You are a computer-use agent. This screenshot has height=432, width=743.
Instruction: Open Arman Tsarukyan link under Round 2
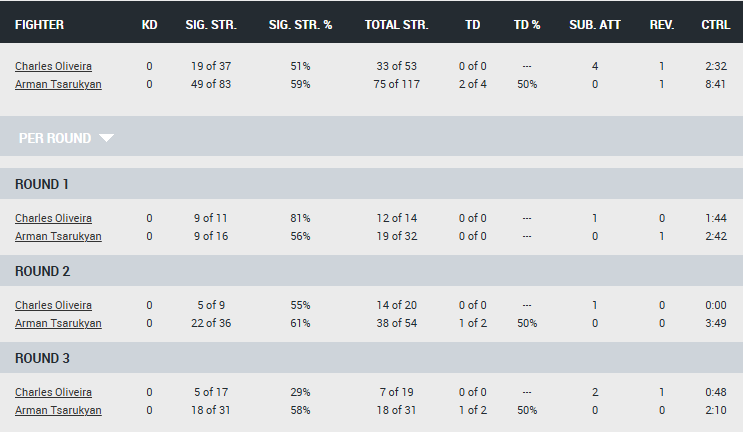[58, 324]
